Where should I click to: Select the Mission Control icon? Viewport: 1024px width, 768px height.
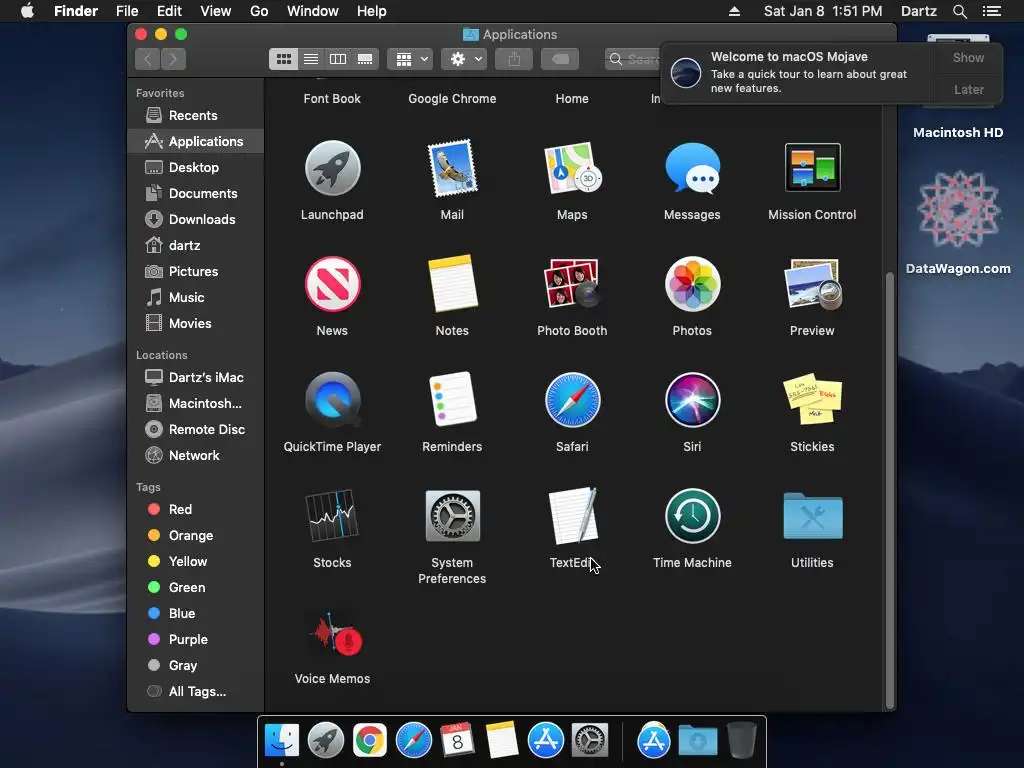click(812, 168)
